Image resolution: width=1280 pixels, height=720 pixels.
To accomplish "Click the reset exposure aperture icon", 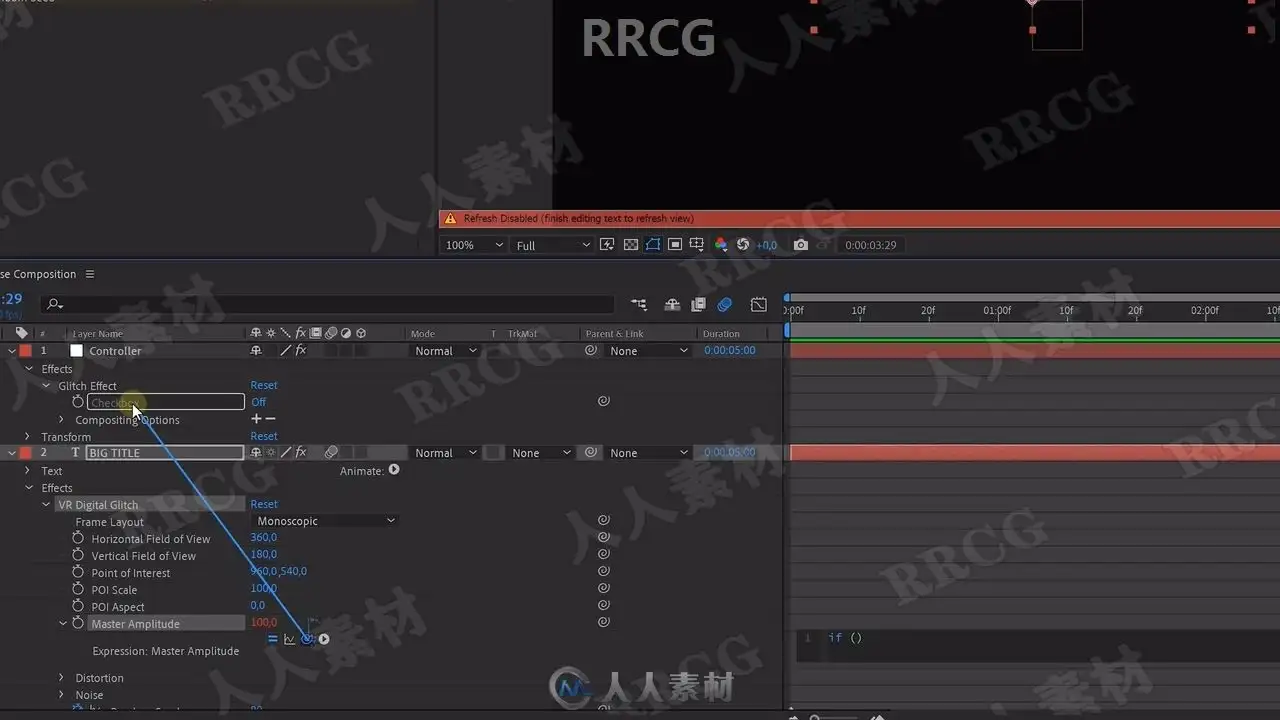I will pyautogui.click(x=743, y=245).
